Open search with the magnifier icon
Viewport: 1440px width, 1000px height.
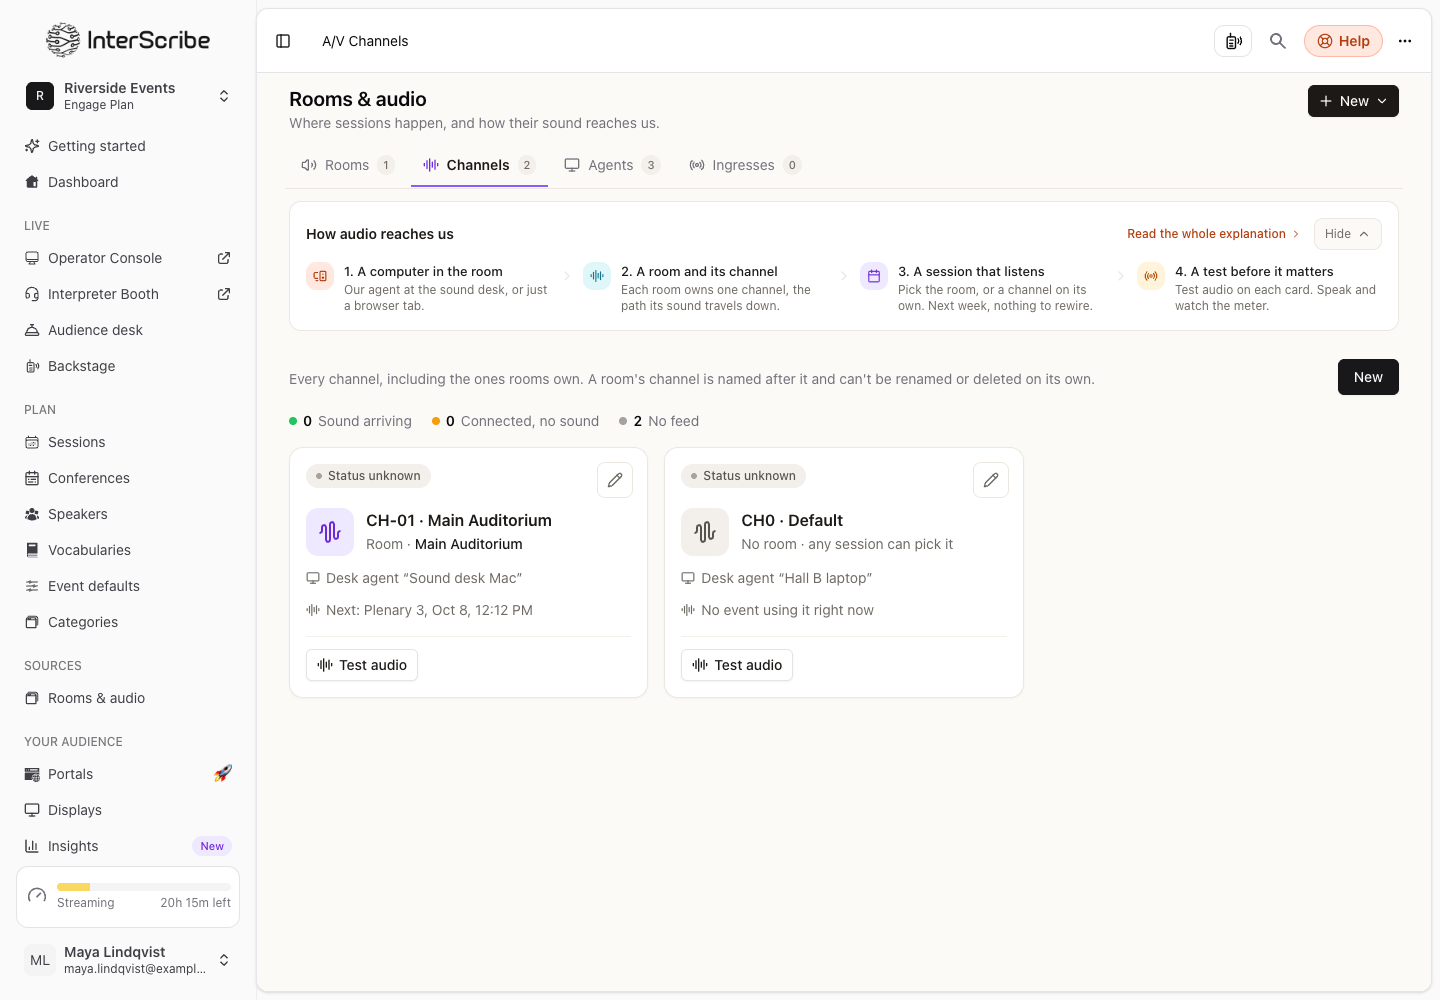1278,41
